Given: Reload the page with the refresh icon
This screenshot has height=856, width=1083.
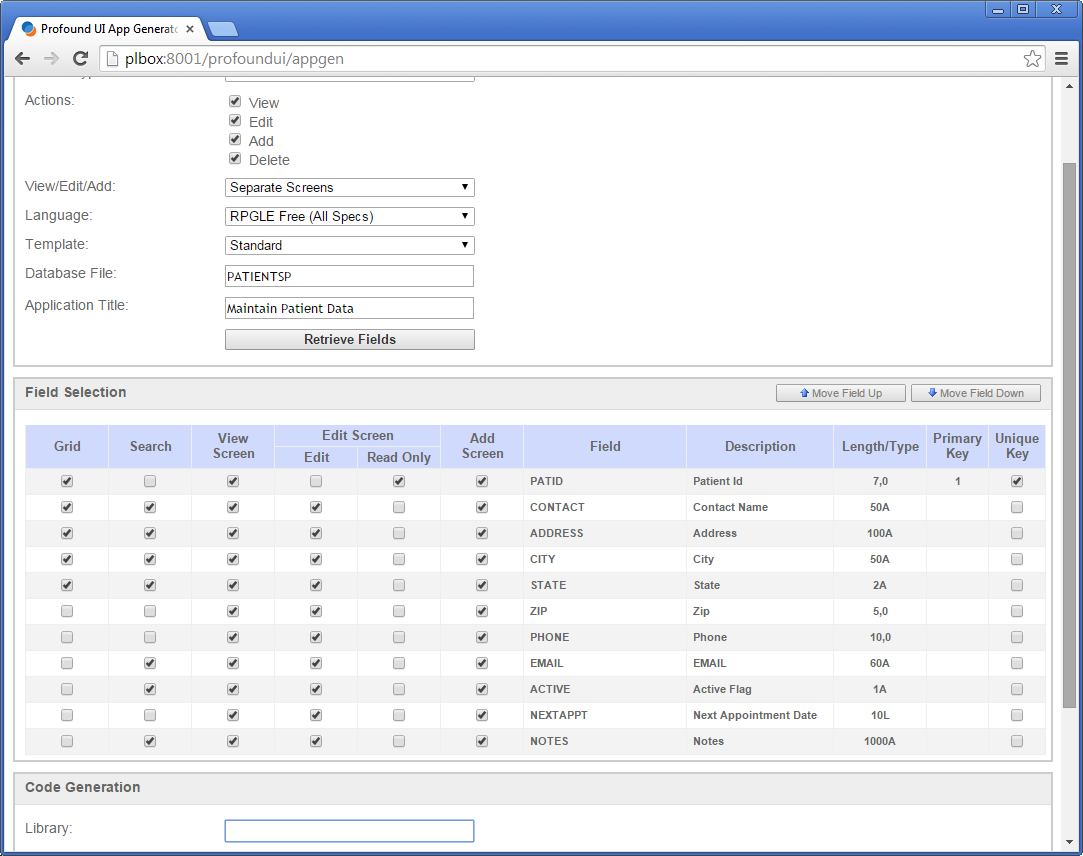Looking at the screenshot, I should point(81,59).
